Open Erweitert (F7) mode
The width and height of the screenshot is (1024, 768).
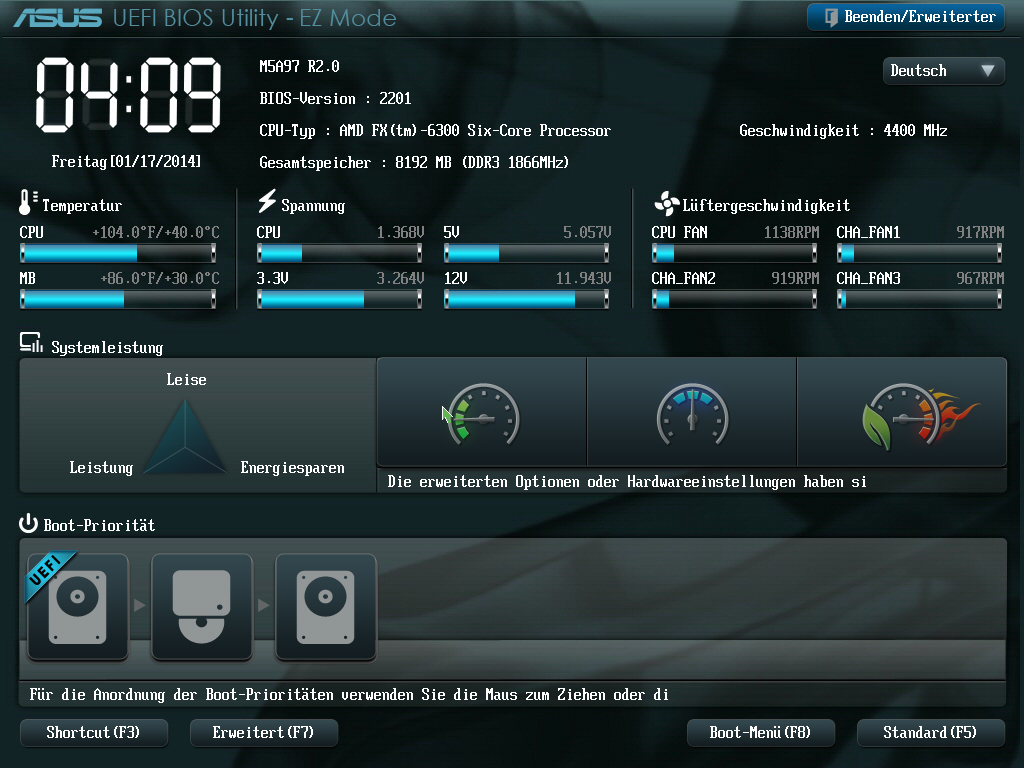(263, 733)
